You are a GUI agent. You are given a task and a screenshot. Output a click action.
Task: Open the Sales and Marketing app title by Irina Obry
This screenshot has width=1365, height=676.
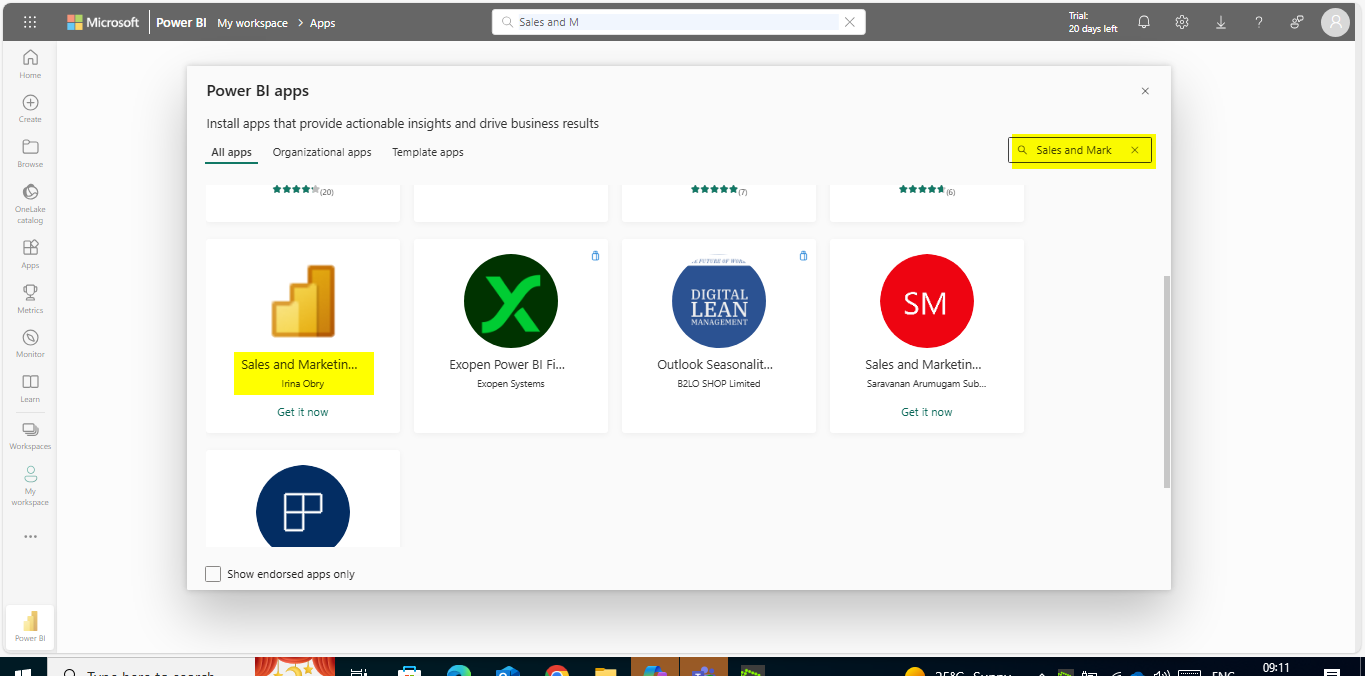click(x=300, y=365)
